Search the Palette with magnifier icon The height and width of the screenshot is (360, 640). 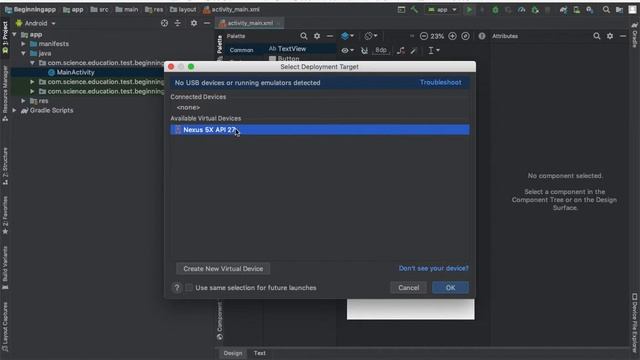tap(304, 36)
